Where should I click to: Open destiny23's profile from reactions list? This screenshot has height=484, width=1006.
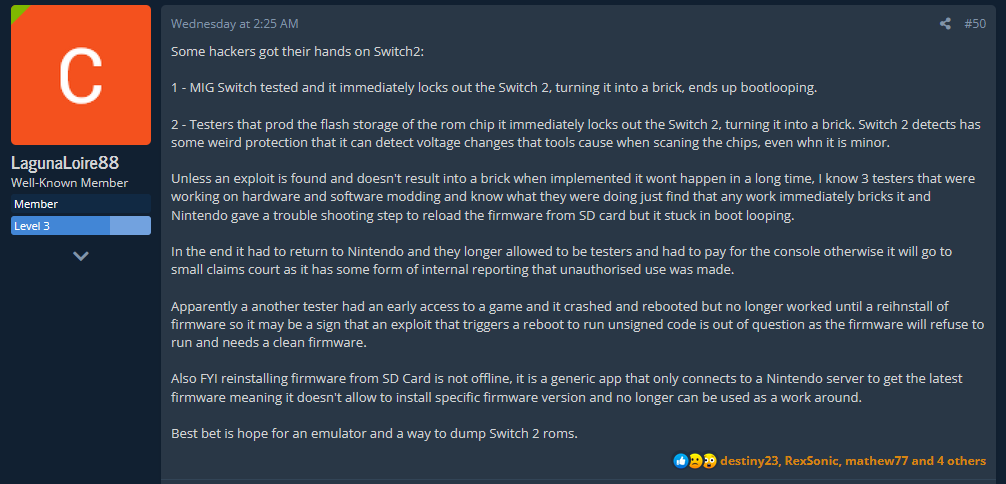click(x=749, y=461)
